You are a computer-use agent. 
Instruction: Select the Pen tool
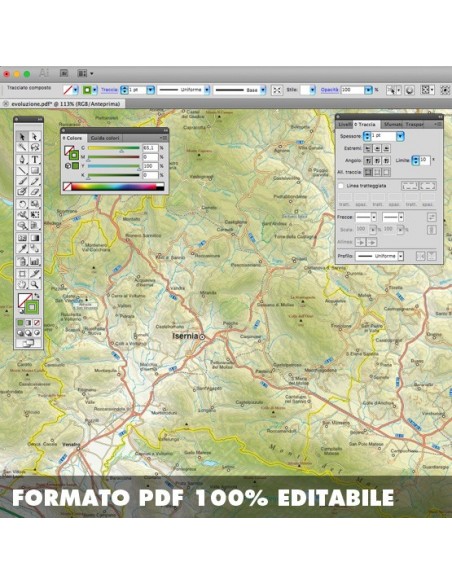click(x=22, y=160)
